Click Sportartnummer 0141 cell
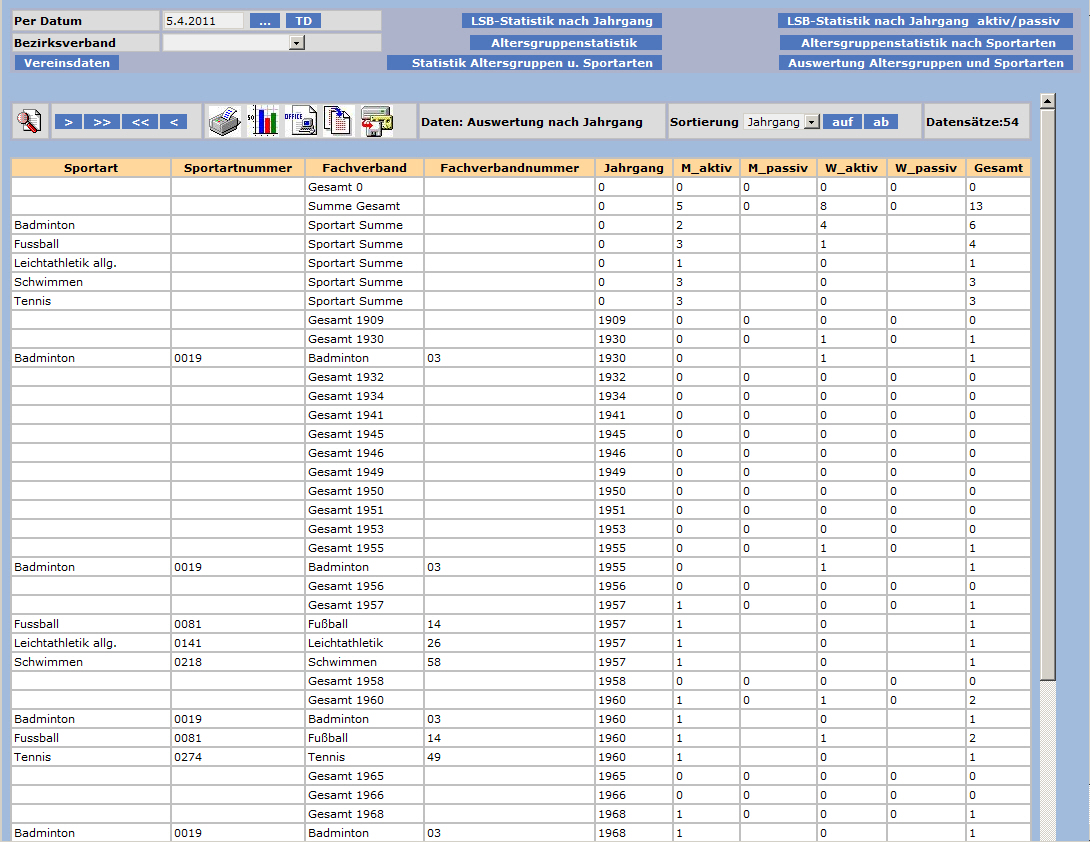The image size is (1090, 842). click(x=238, y=644)
